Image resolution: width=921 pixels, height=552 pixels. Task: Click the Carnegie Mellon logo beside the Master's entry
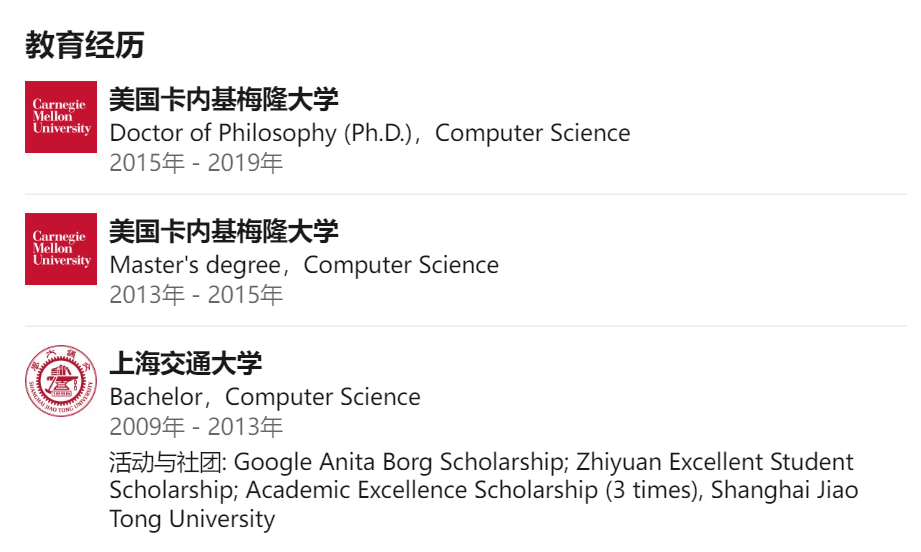[61, 249]
